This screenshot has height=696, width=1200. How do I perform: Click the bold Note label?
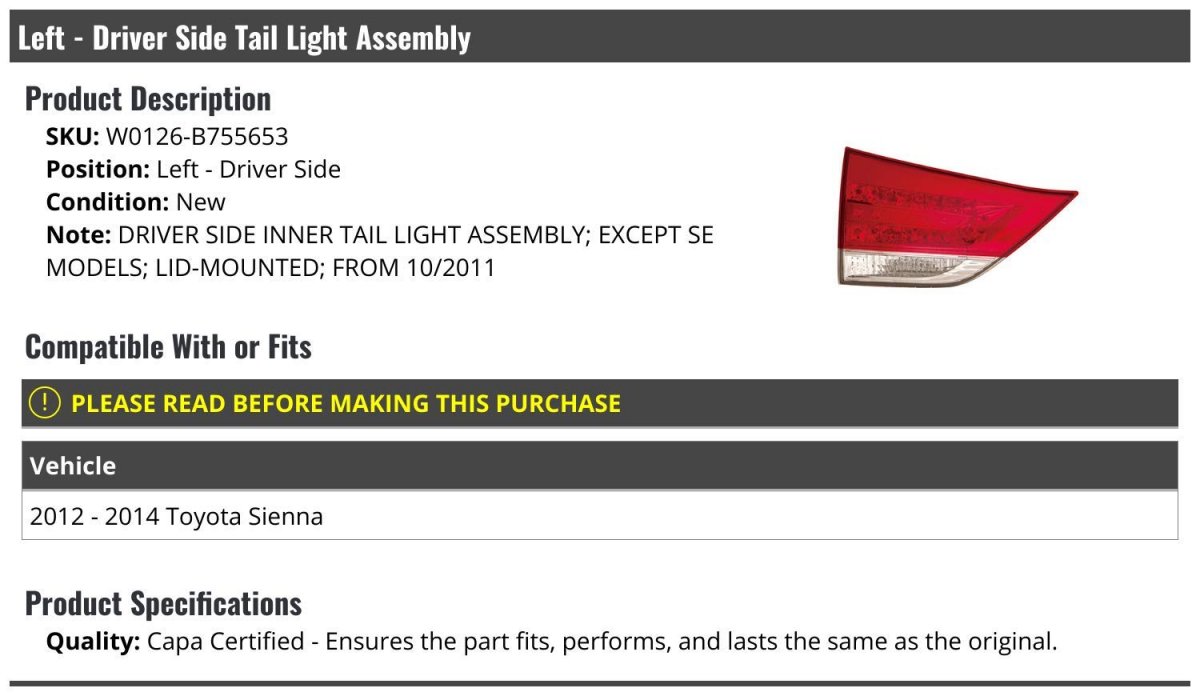tap(78, 235)
